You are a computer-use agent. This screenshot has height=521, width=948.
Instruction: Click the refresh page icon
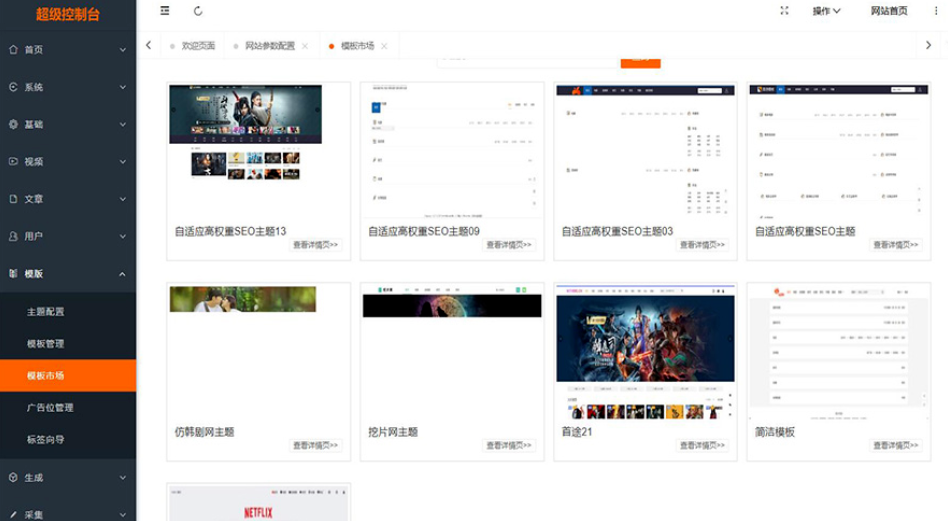(198, 11)
